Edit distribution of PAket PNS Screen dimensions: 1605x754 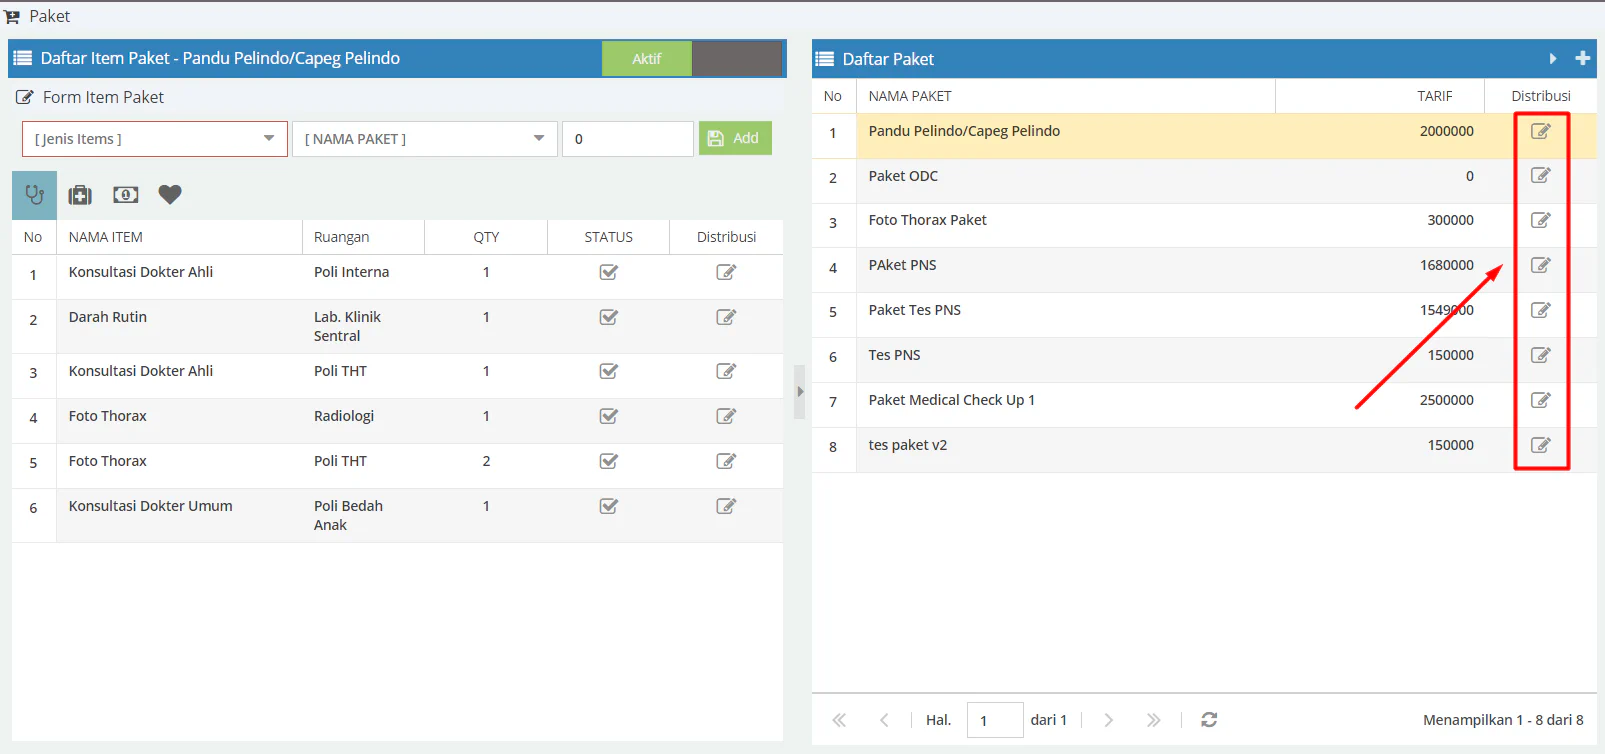pos(1541,265)
